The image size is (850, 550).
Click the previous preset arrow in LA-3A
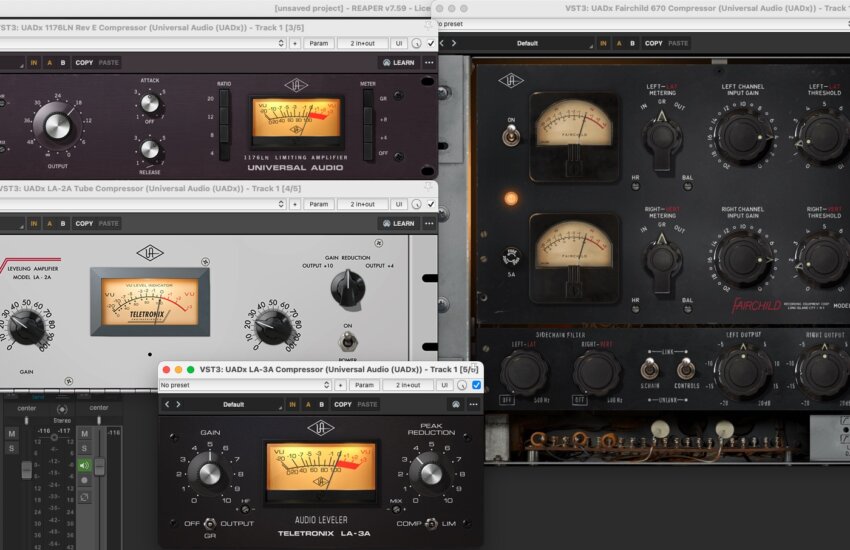point(166,404)
